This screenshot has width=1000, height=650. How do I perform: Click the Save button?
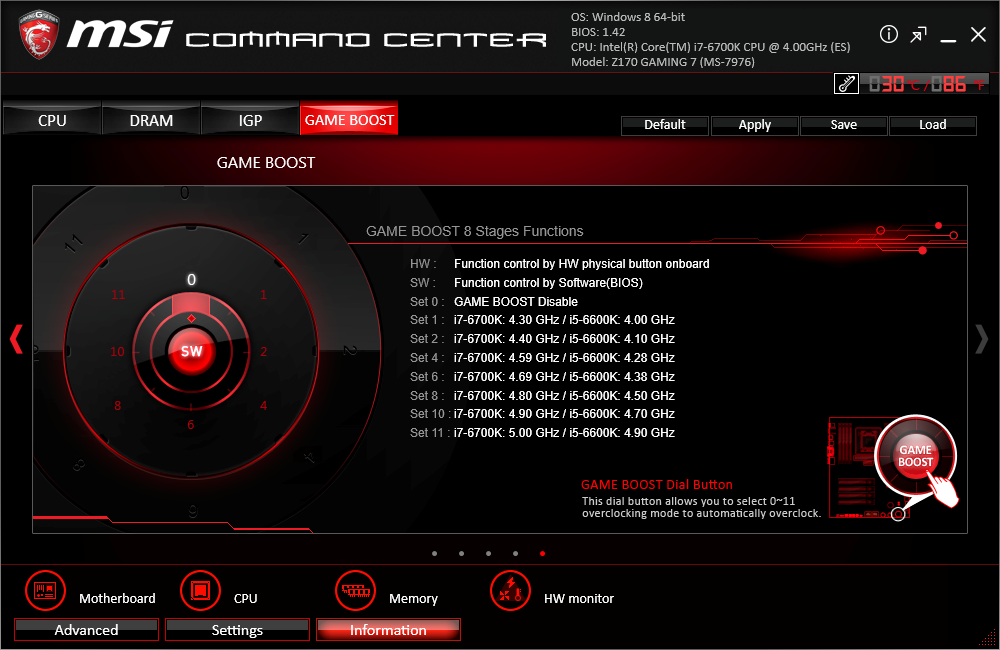tap(843, 125)
